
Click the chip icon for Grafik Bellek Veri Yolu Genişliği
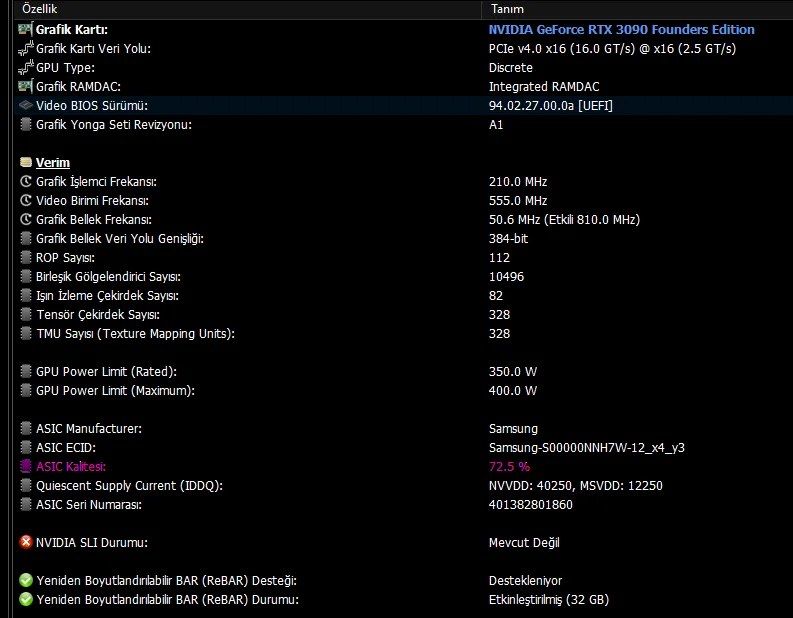point(25,238)
